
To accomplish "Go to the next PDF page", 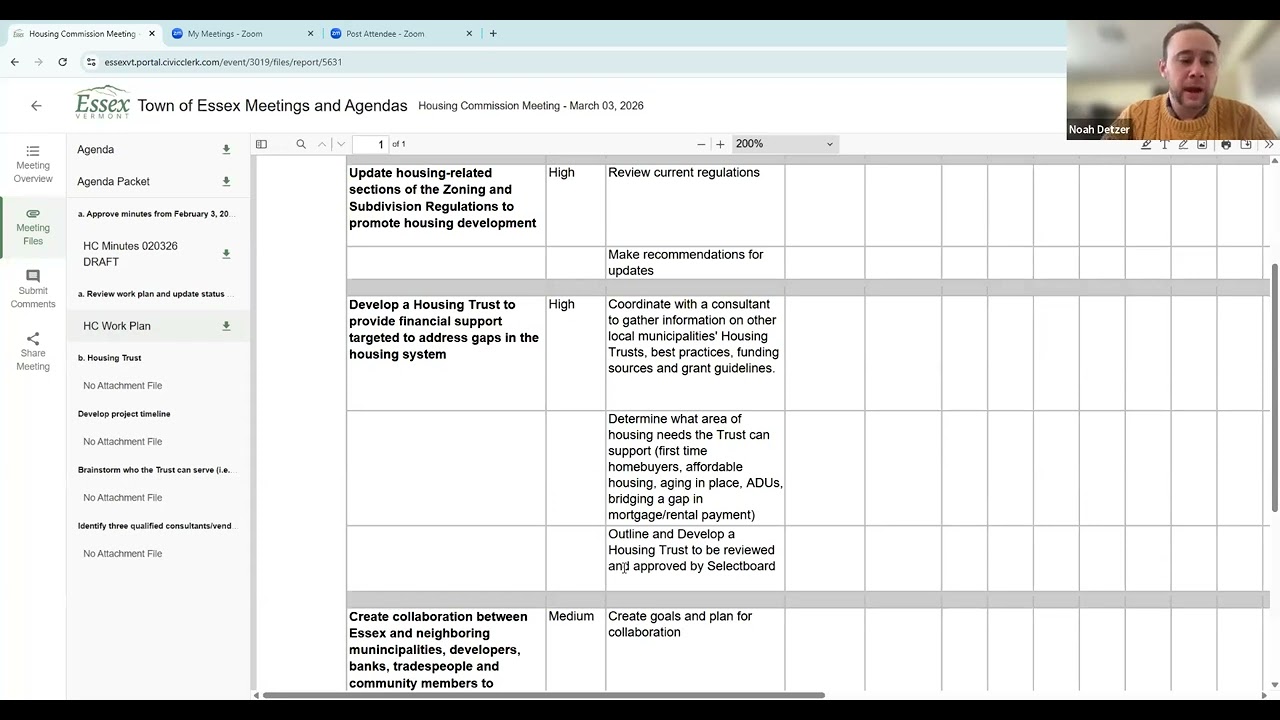I will click(341, 144).
